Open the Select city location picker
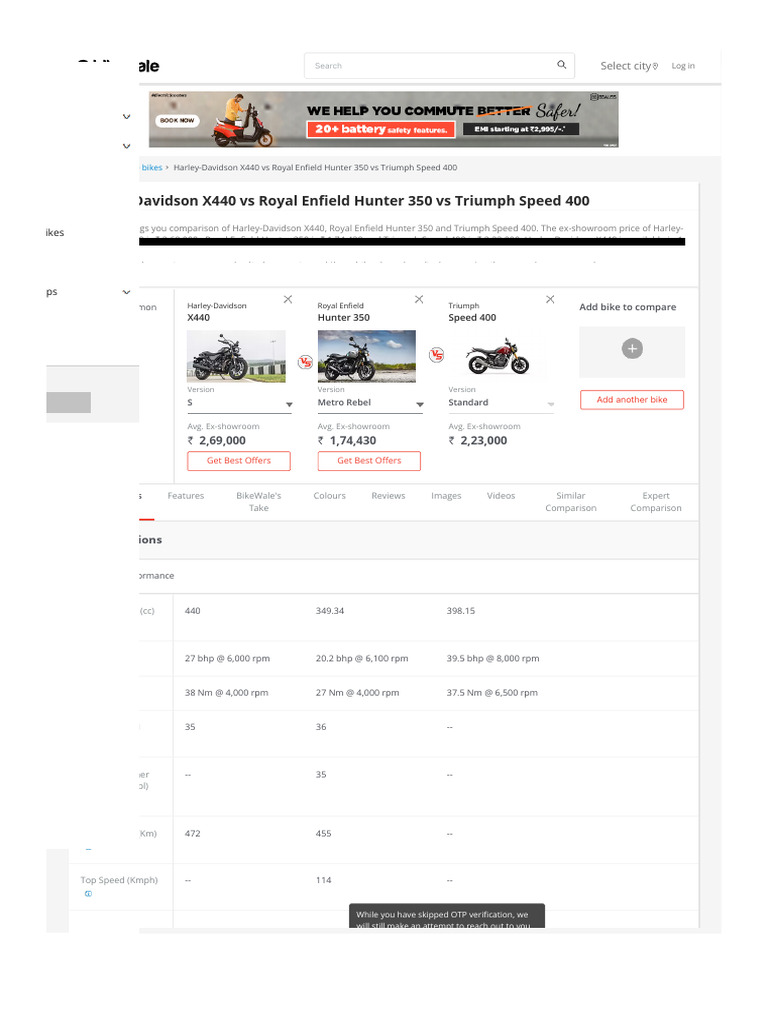 (x=629, y=66)
